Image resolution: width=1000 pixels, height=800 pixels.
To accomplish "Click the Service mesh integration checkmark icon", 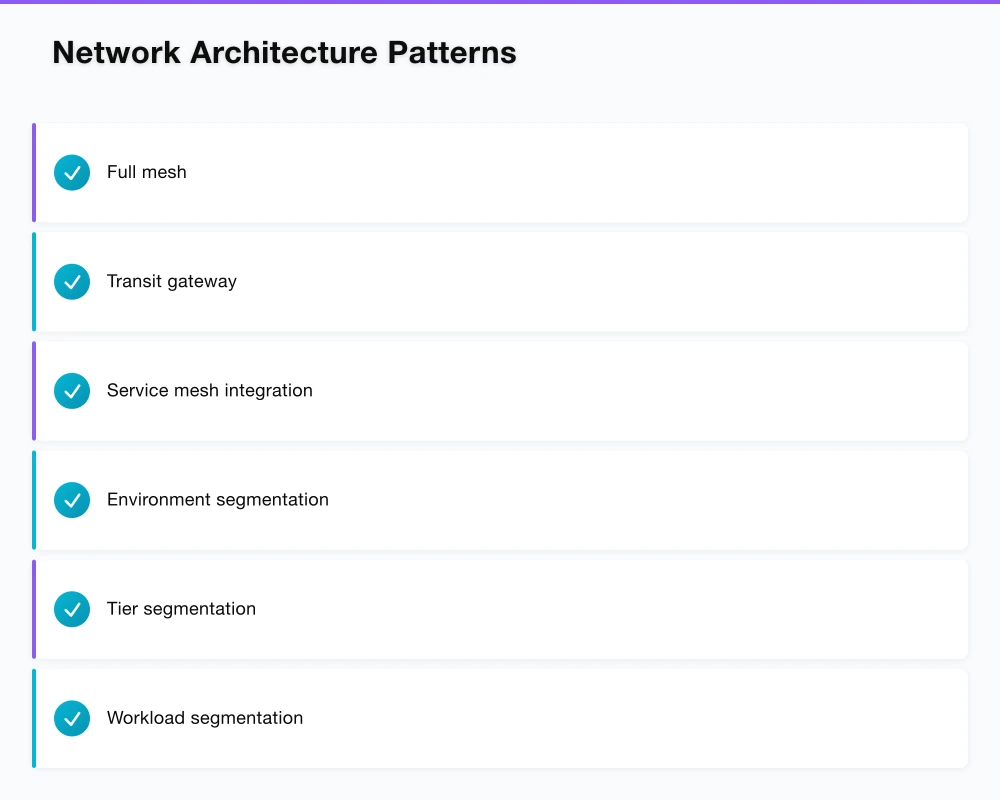I will coord(71,390).
